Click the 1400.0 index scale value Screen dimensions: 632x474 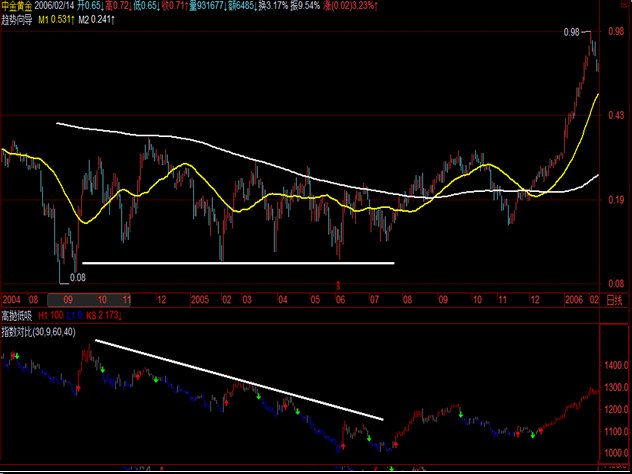tap(612, 368)
